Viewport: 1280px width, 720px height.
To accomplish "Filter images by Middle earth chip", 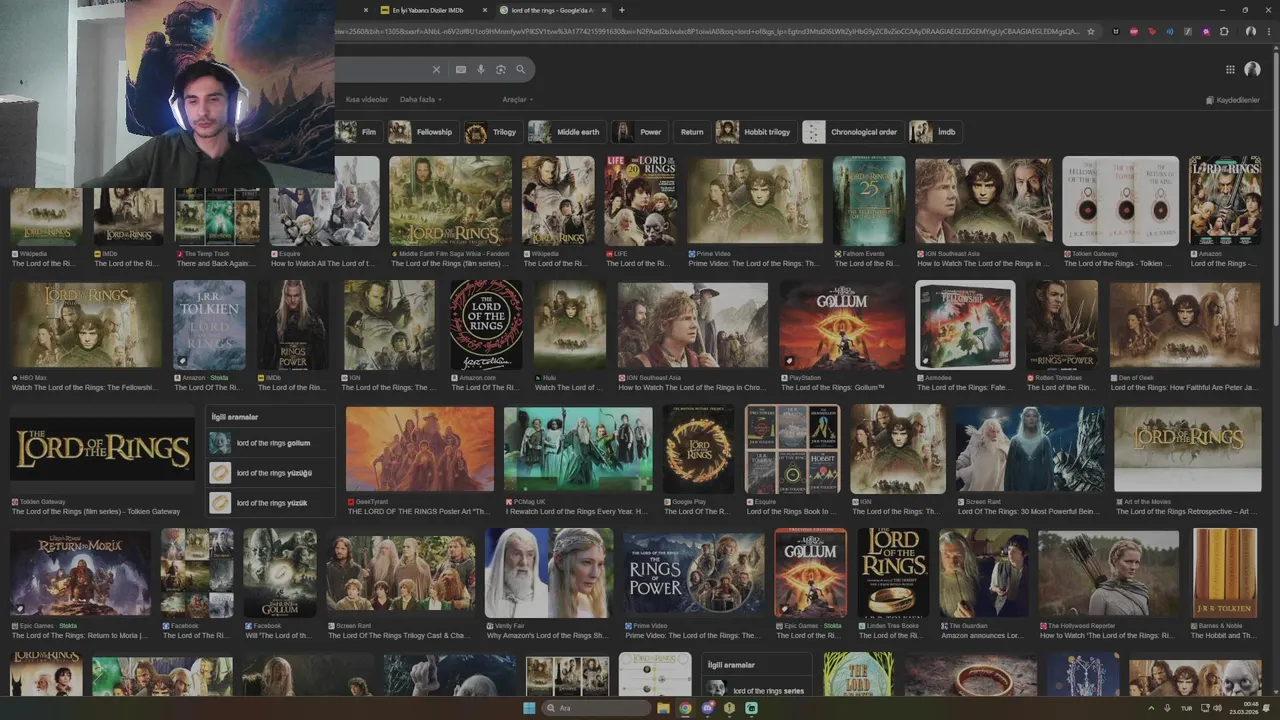I will pos(566,132).
